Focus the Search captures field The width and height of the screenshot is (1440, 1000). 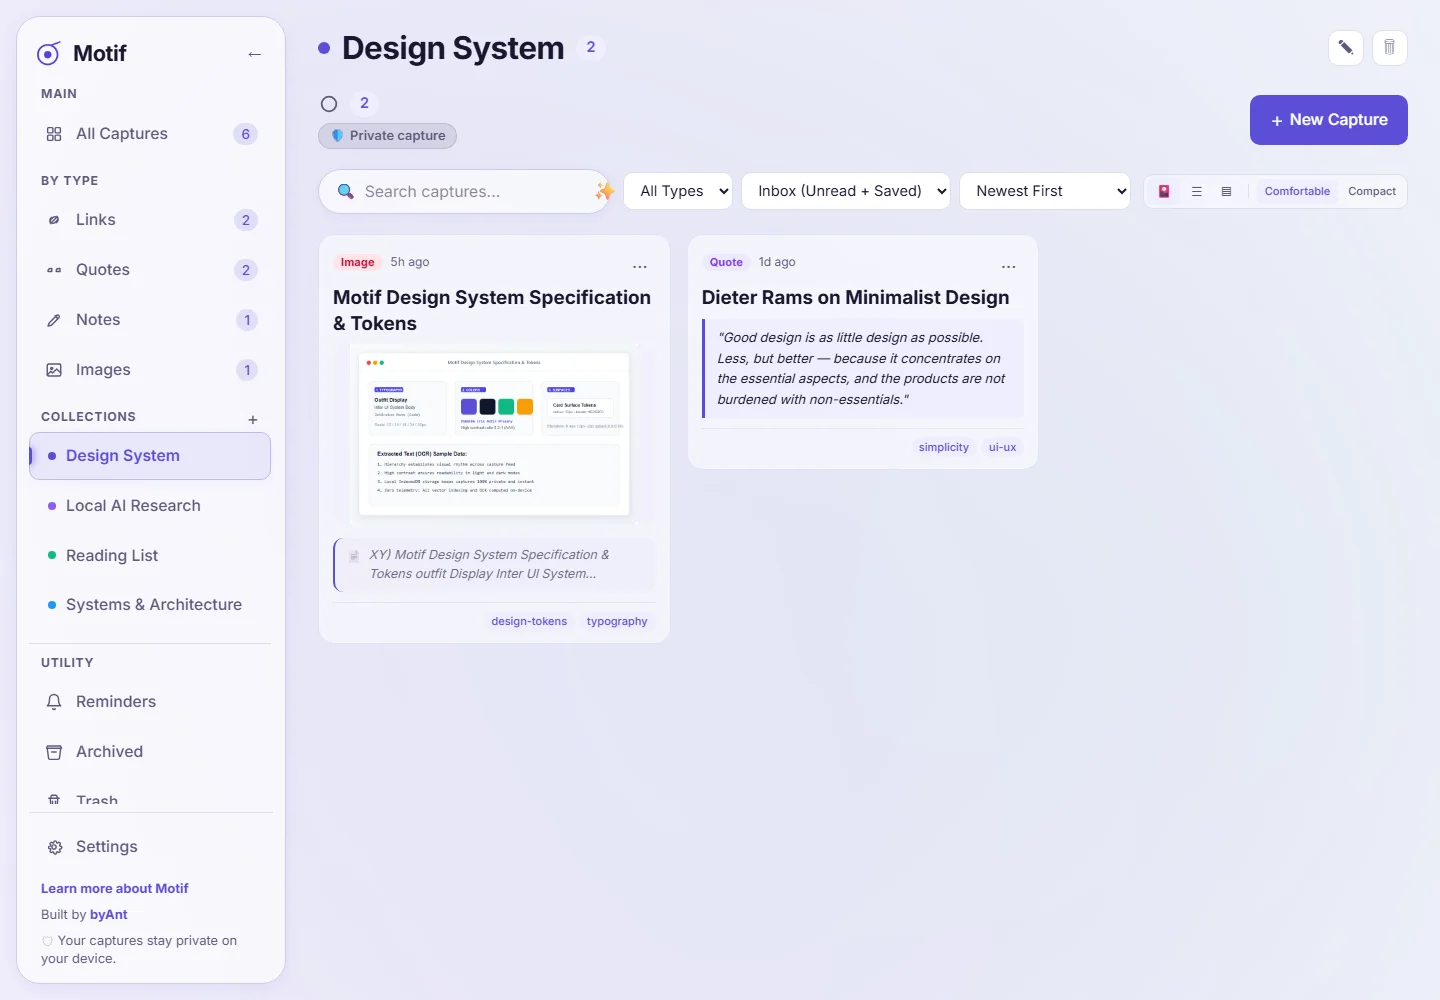tap(465, 191)
